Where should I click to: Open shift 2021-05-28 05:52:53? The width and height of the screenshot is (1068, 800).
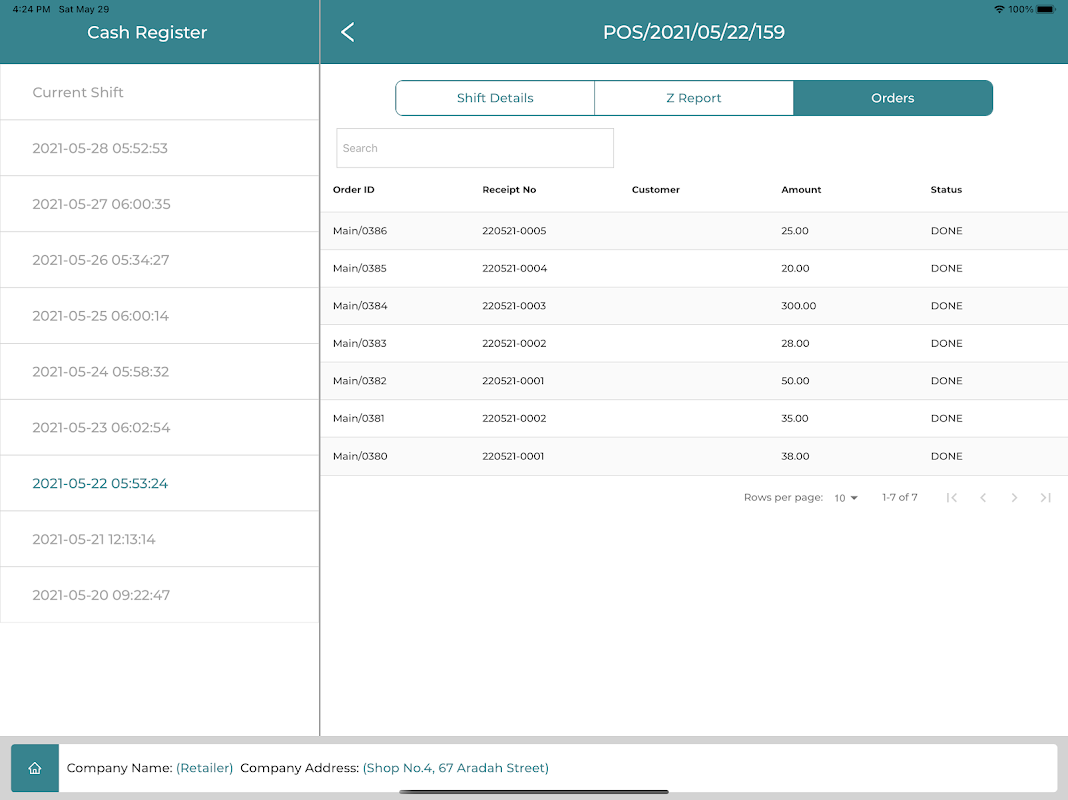tap(159, 148)
